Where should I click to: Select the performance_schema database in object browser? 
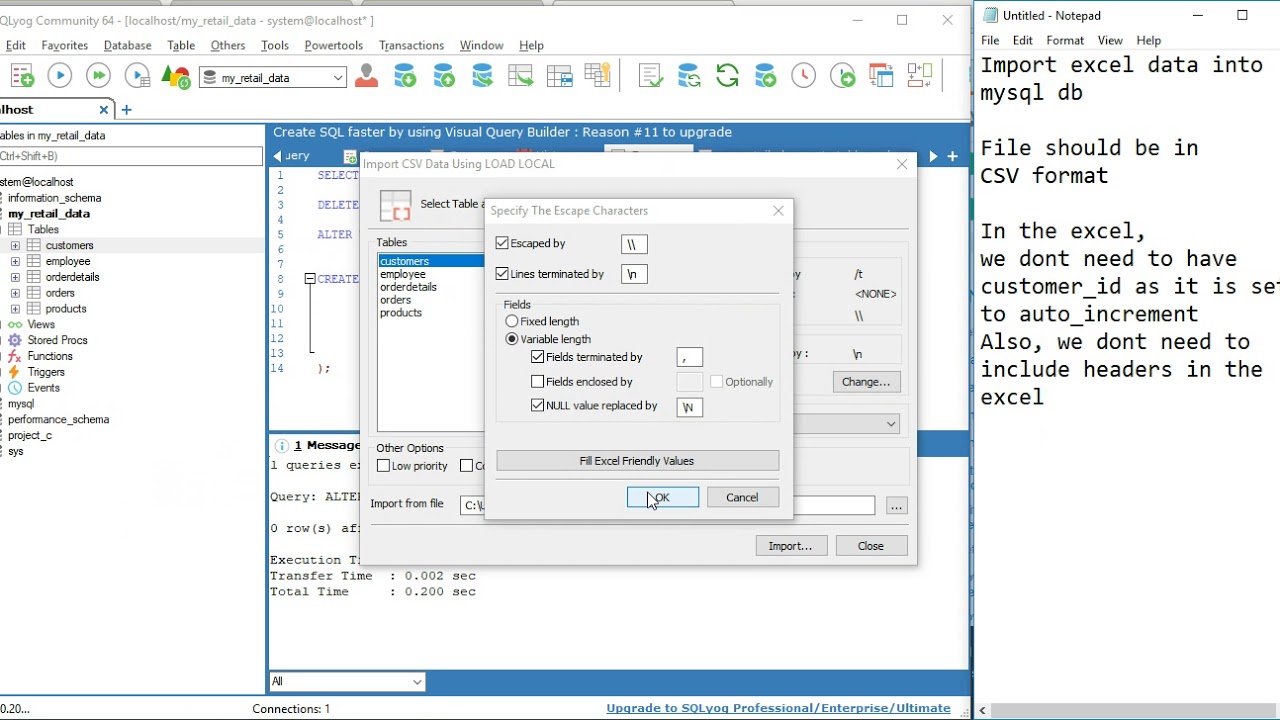[x=58, y=420]
